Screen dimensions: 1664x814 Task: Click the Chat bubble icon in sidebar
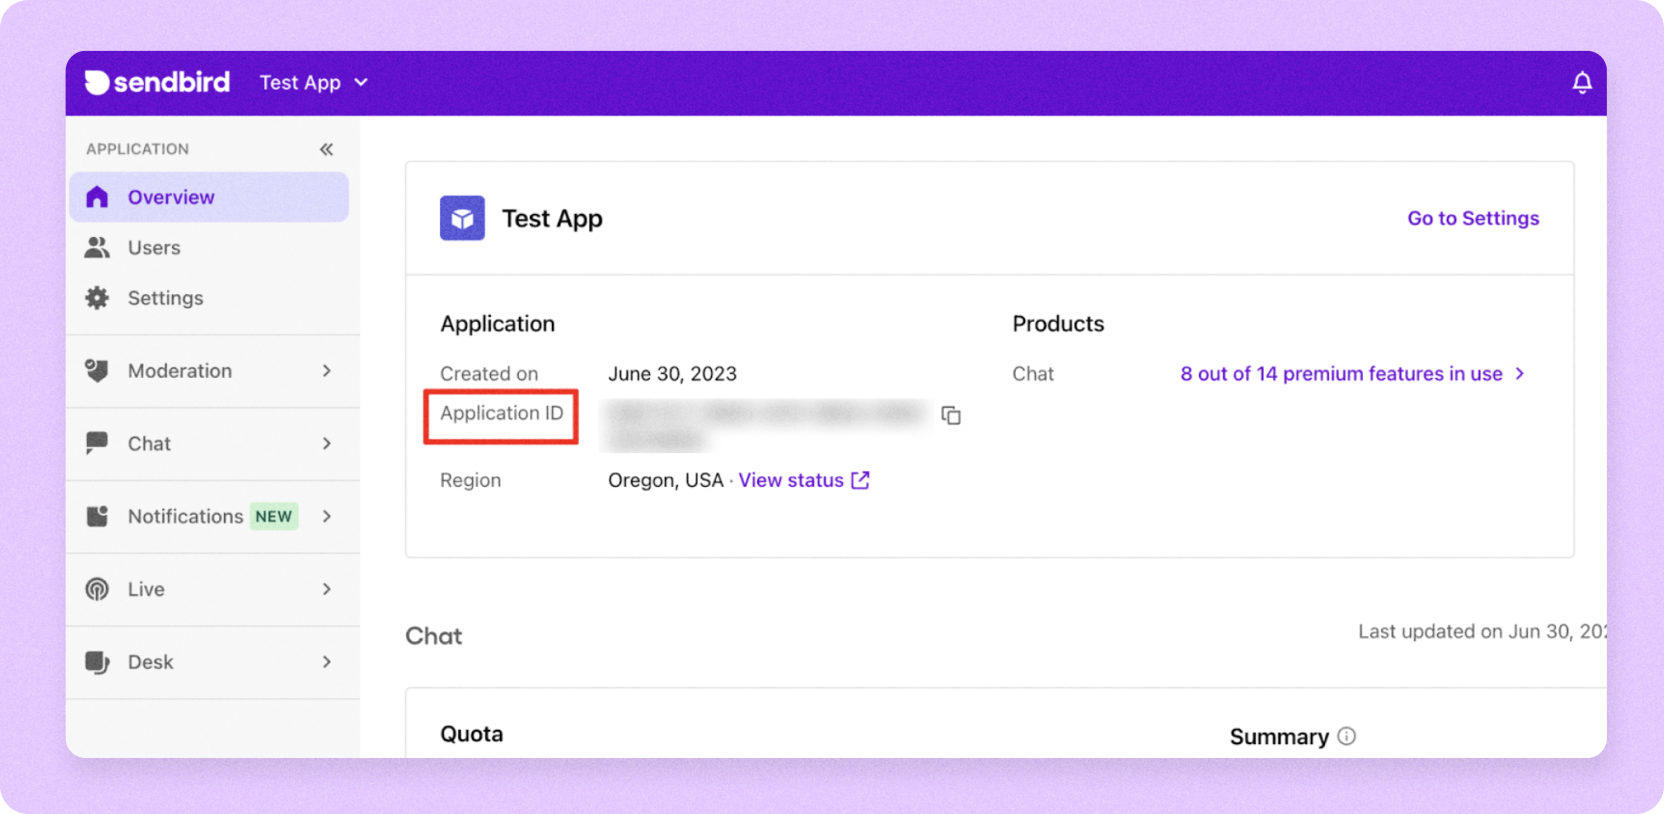click(x=97, y=443)
